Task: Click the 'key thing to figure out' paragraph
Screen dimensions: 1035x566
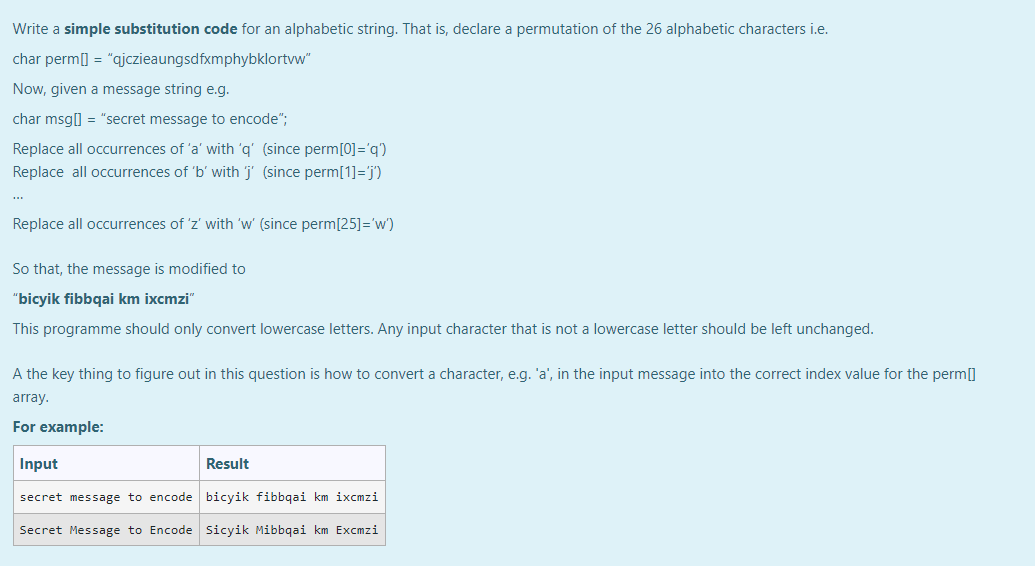Action: (x=494, y=386)
